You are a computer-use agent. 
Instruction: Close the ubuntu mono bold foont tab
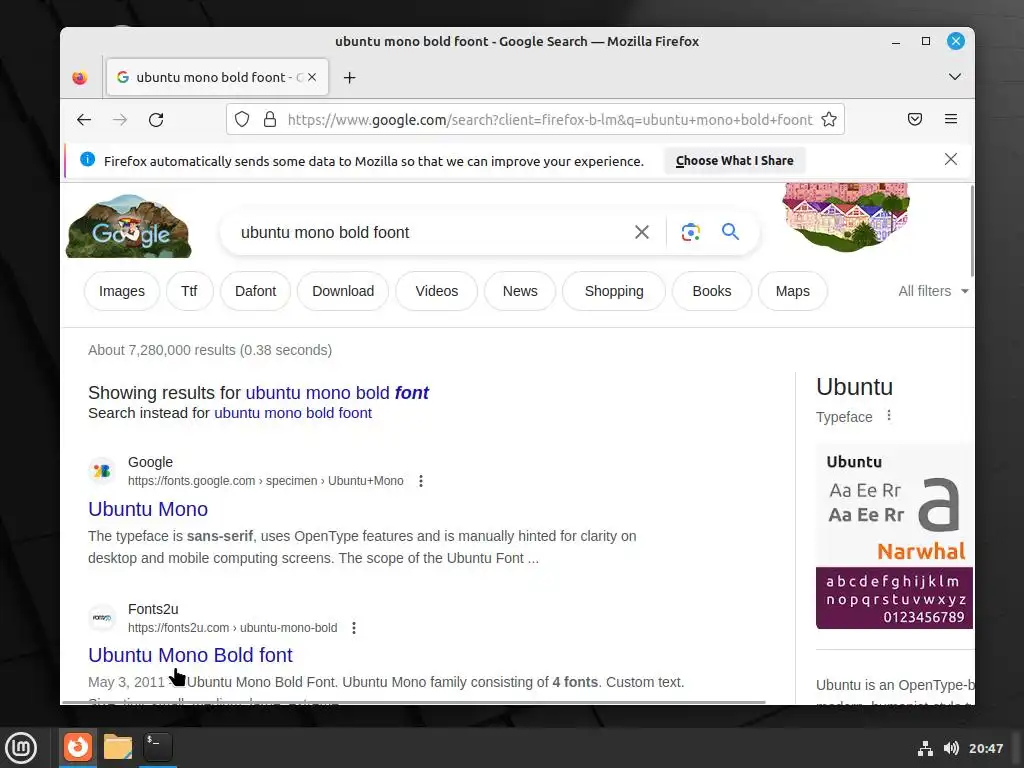(x=312, y=77)
